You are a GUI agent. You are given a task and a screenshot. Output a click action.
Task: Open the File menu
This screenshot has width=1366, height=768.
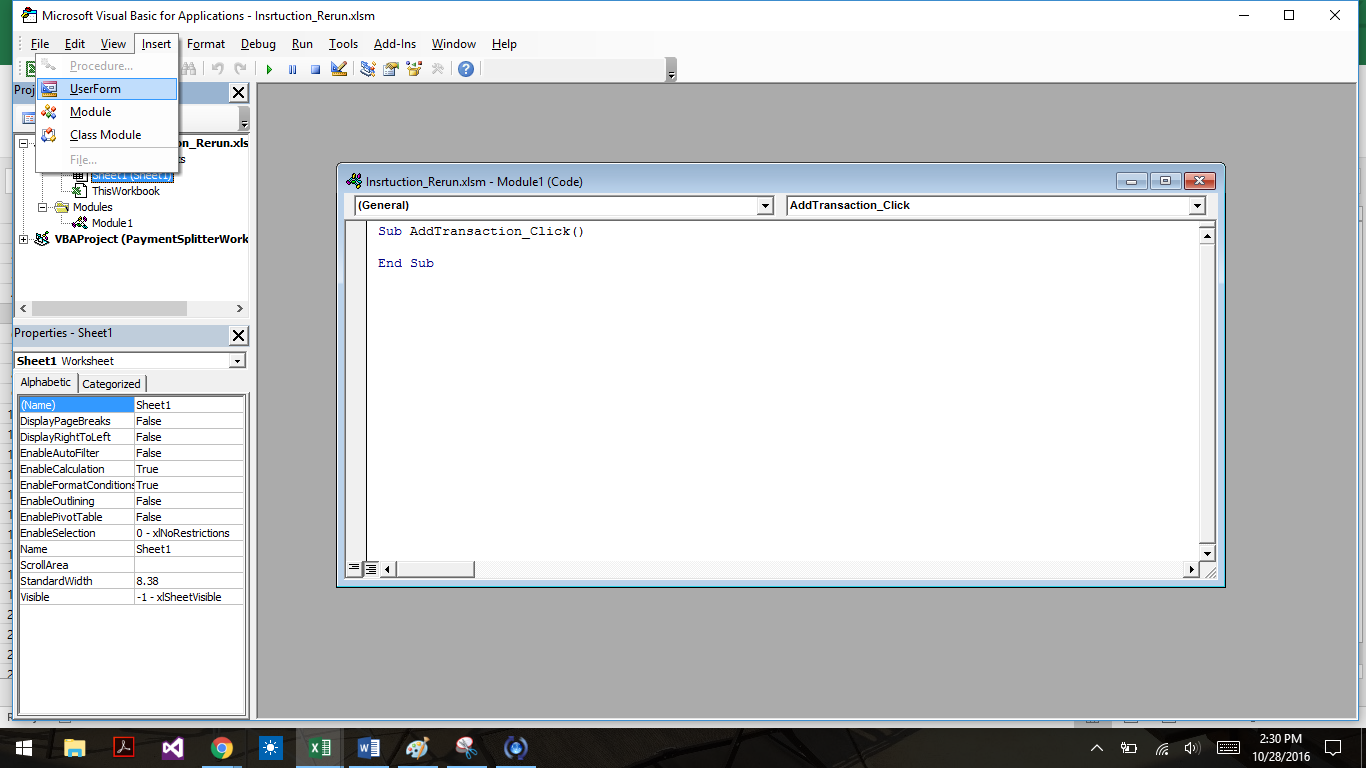coord(40,44)
